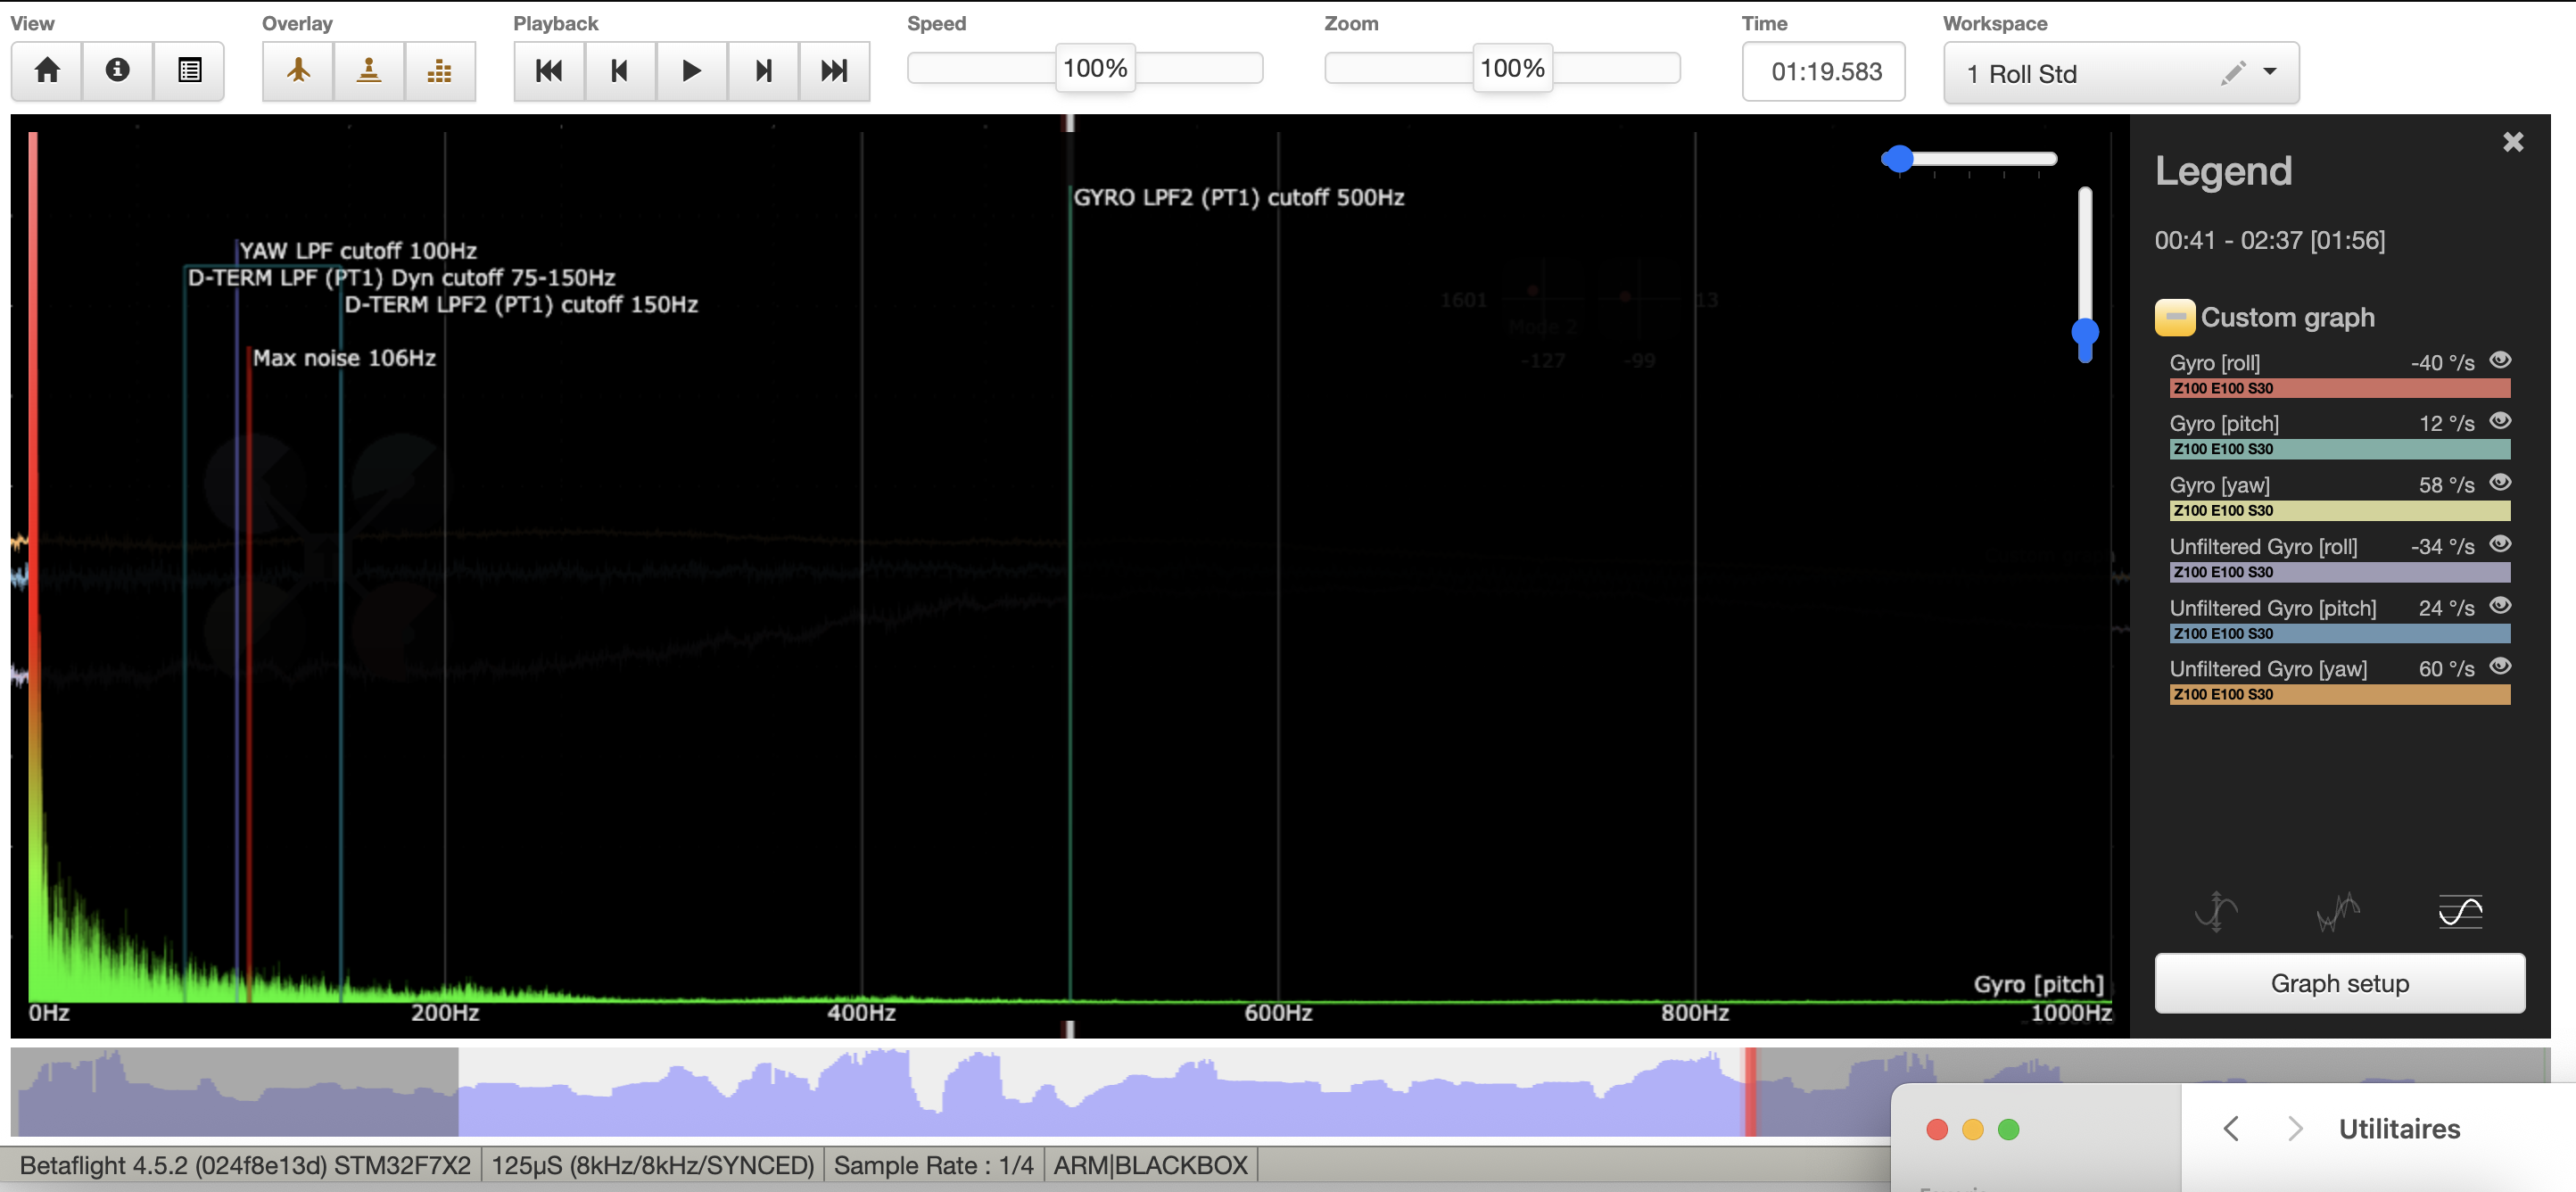Click the Gyro [roll] legend label
The image size is (2576, 1192).
pos(2214,362)
